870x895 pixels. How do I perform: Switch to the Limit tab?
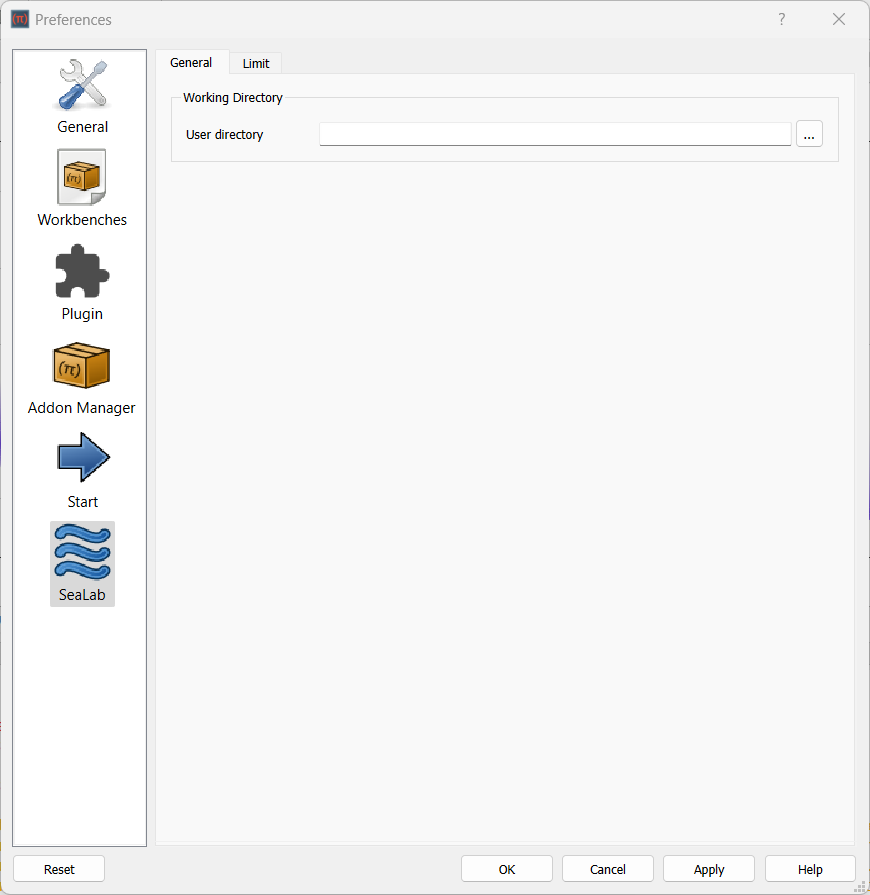click(255, 62)
